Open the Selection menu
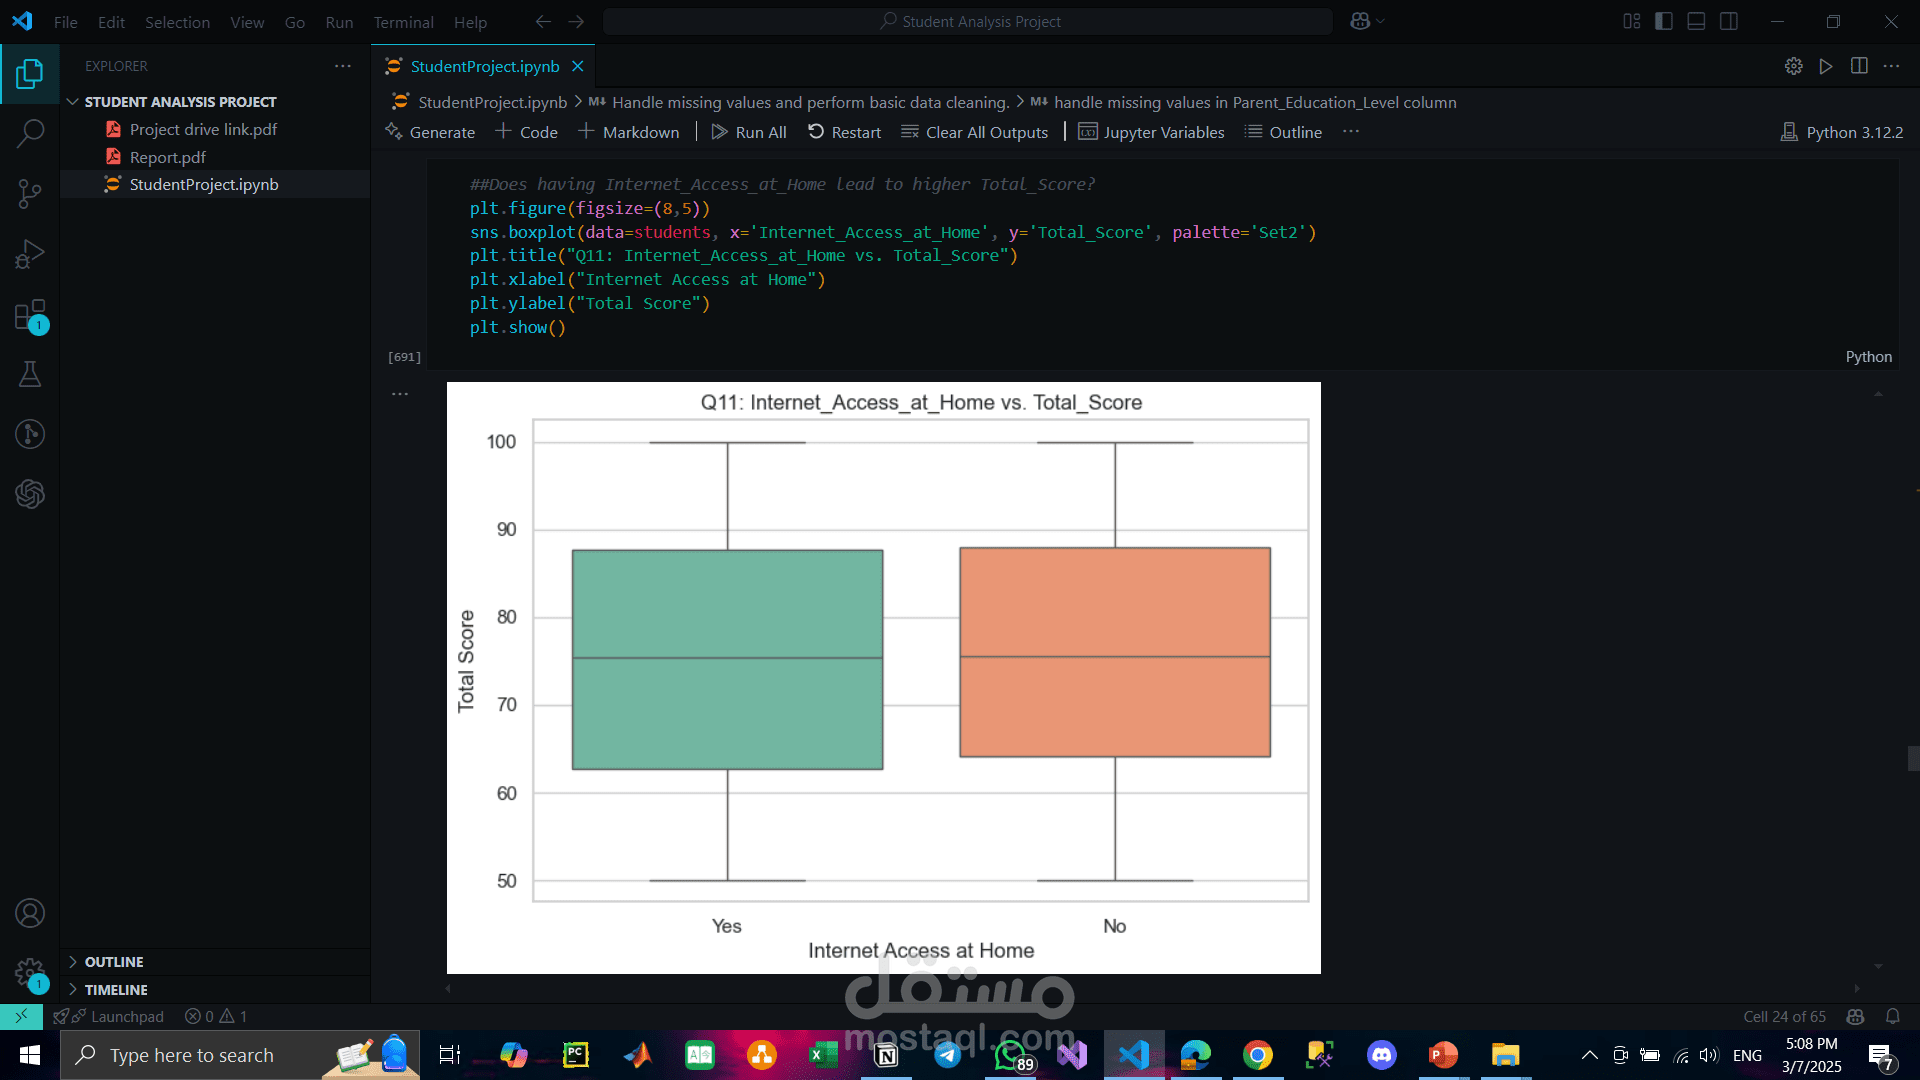 177,22
